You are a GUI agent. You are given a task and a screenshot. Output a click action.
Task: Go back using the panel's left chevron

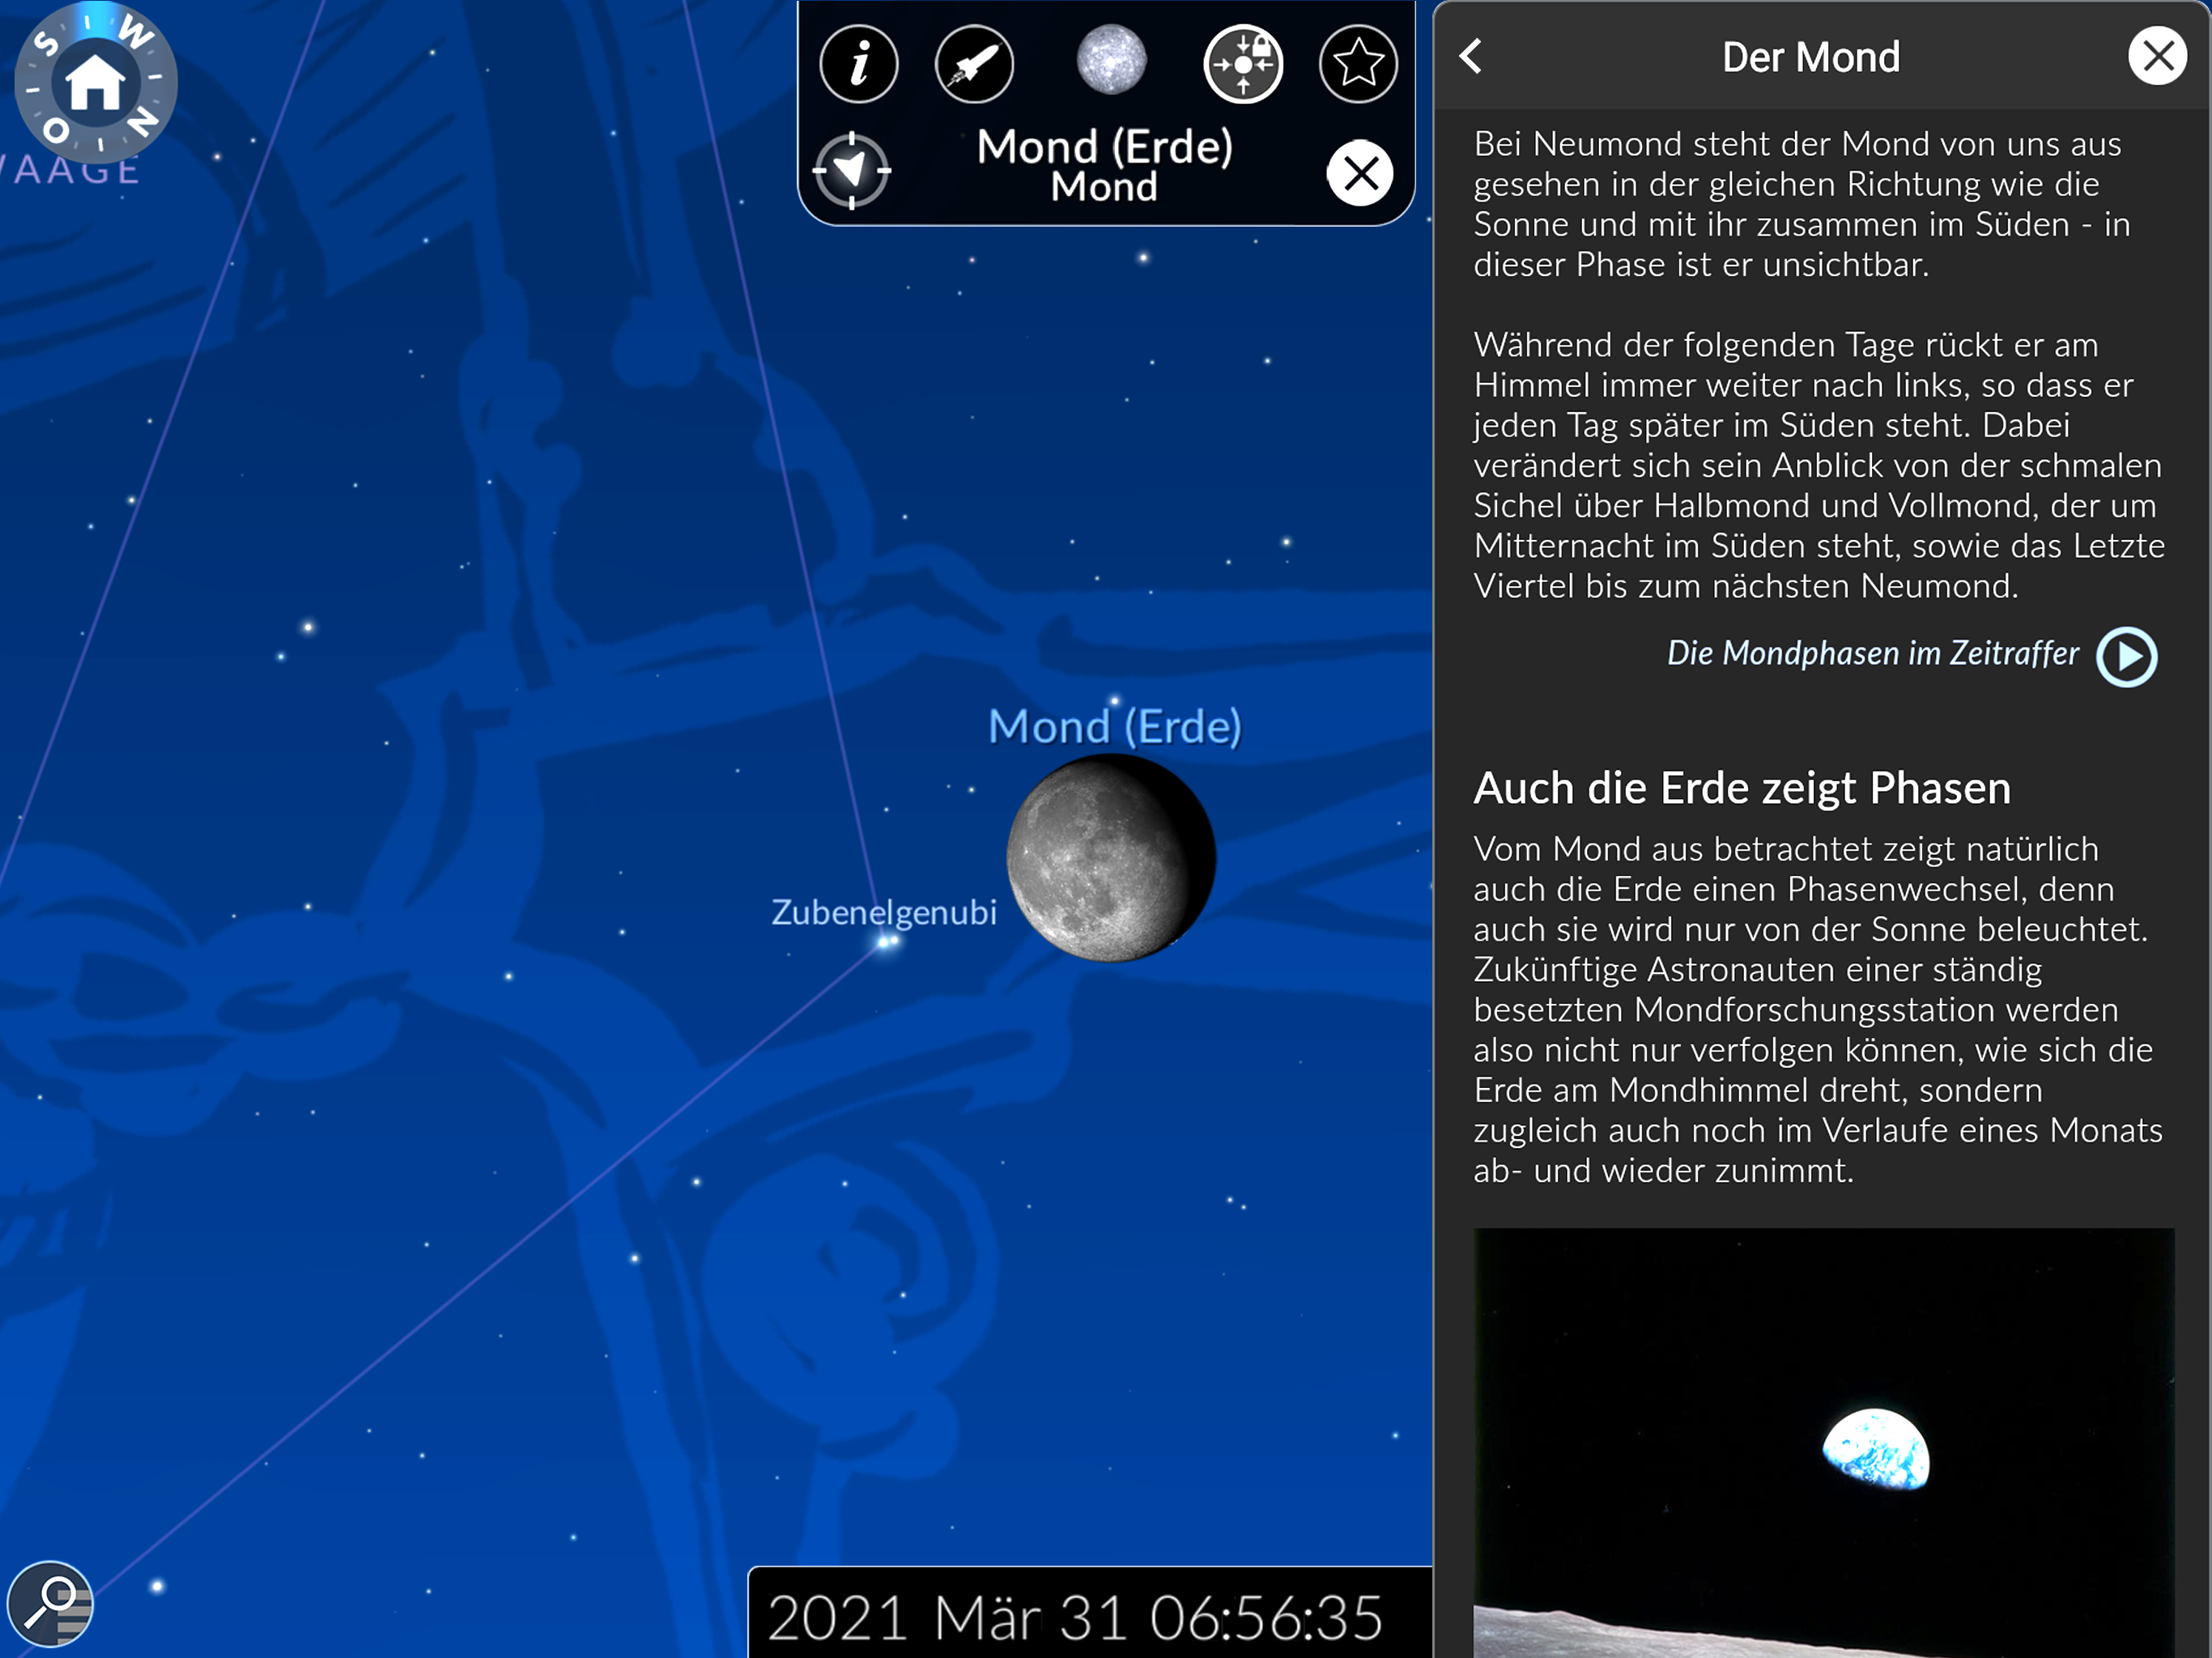pyautogui.click(x=1471, y=57)
